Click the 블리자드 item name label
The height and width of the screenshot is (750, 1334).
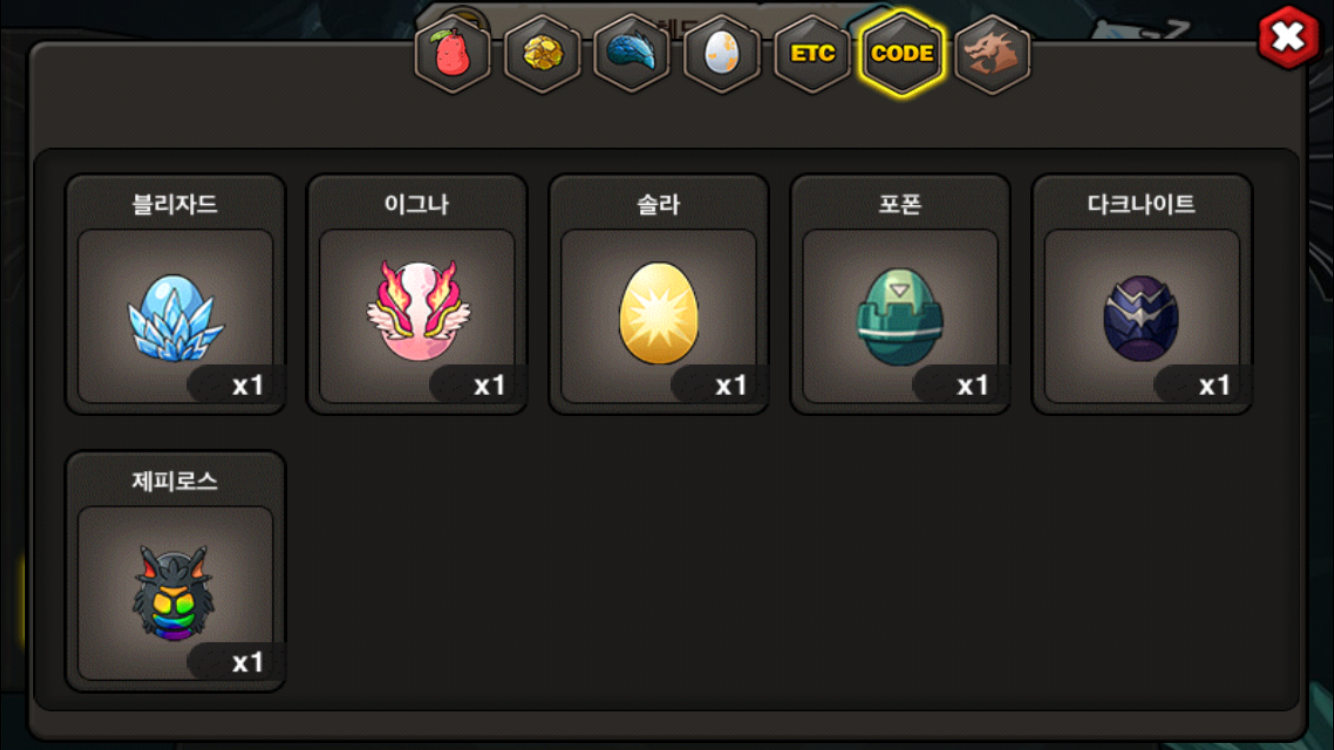click(x=175, y=205)
